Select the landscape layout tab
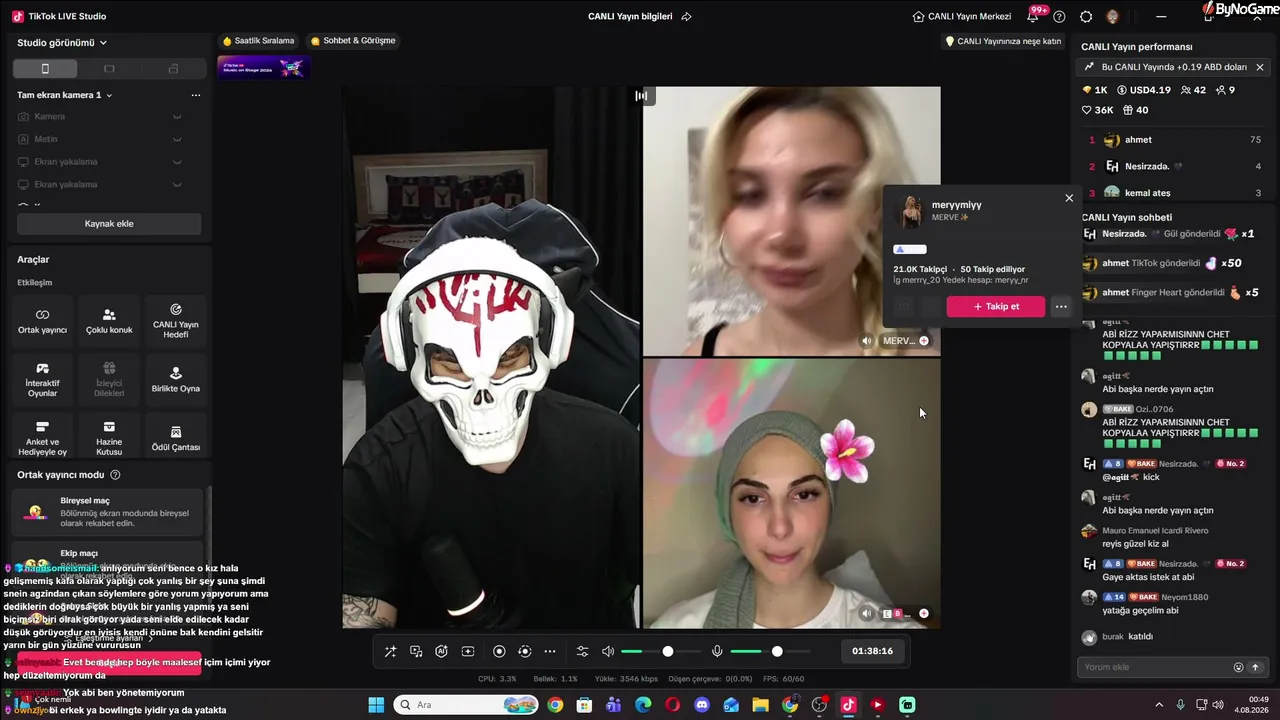The image size is (1280, 720). 109,69
